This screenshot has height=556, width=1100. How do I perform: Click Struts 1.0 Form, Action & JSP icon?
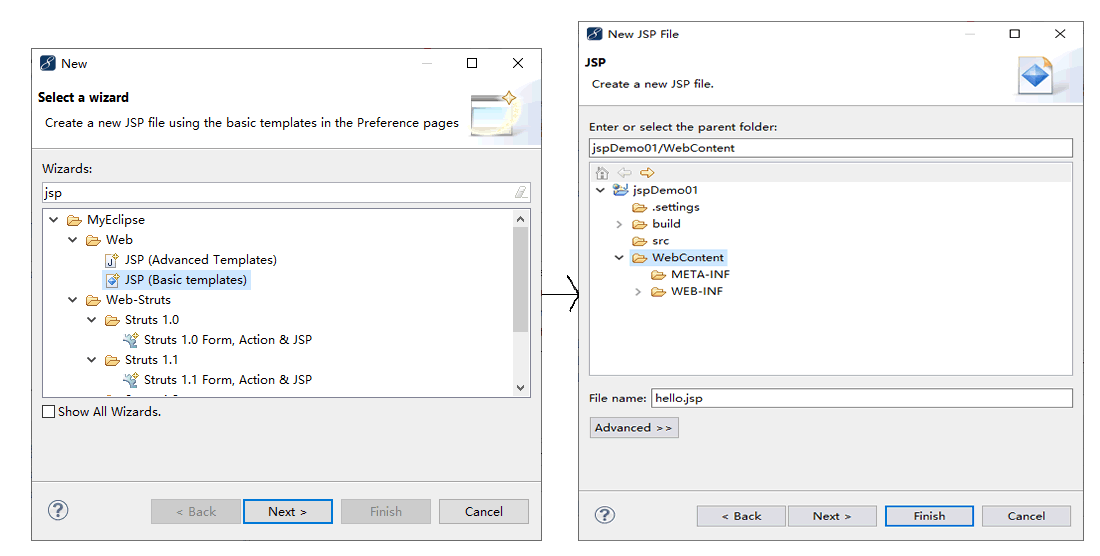point(131,340)
